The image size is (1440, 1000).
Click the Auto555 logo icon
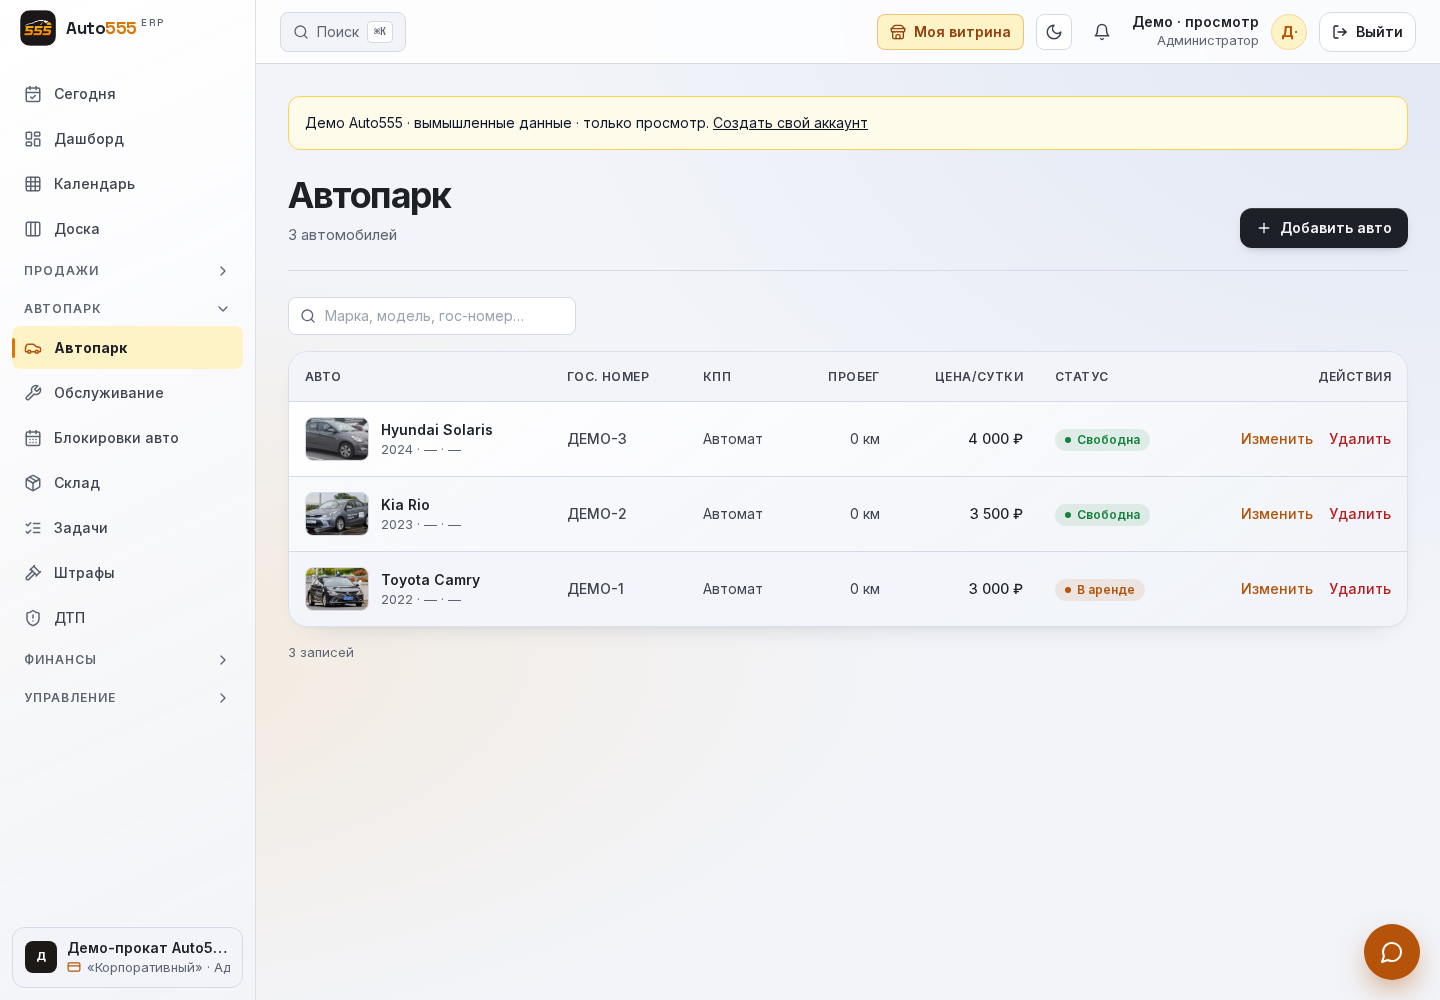click(38, 28)
